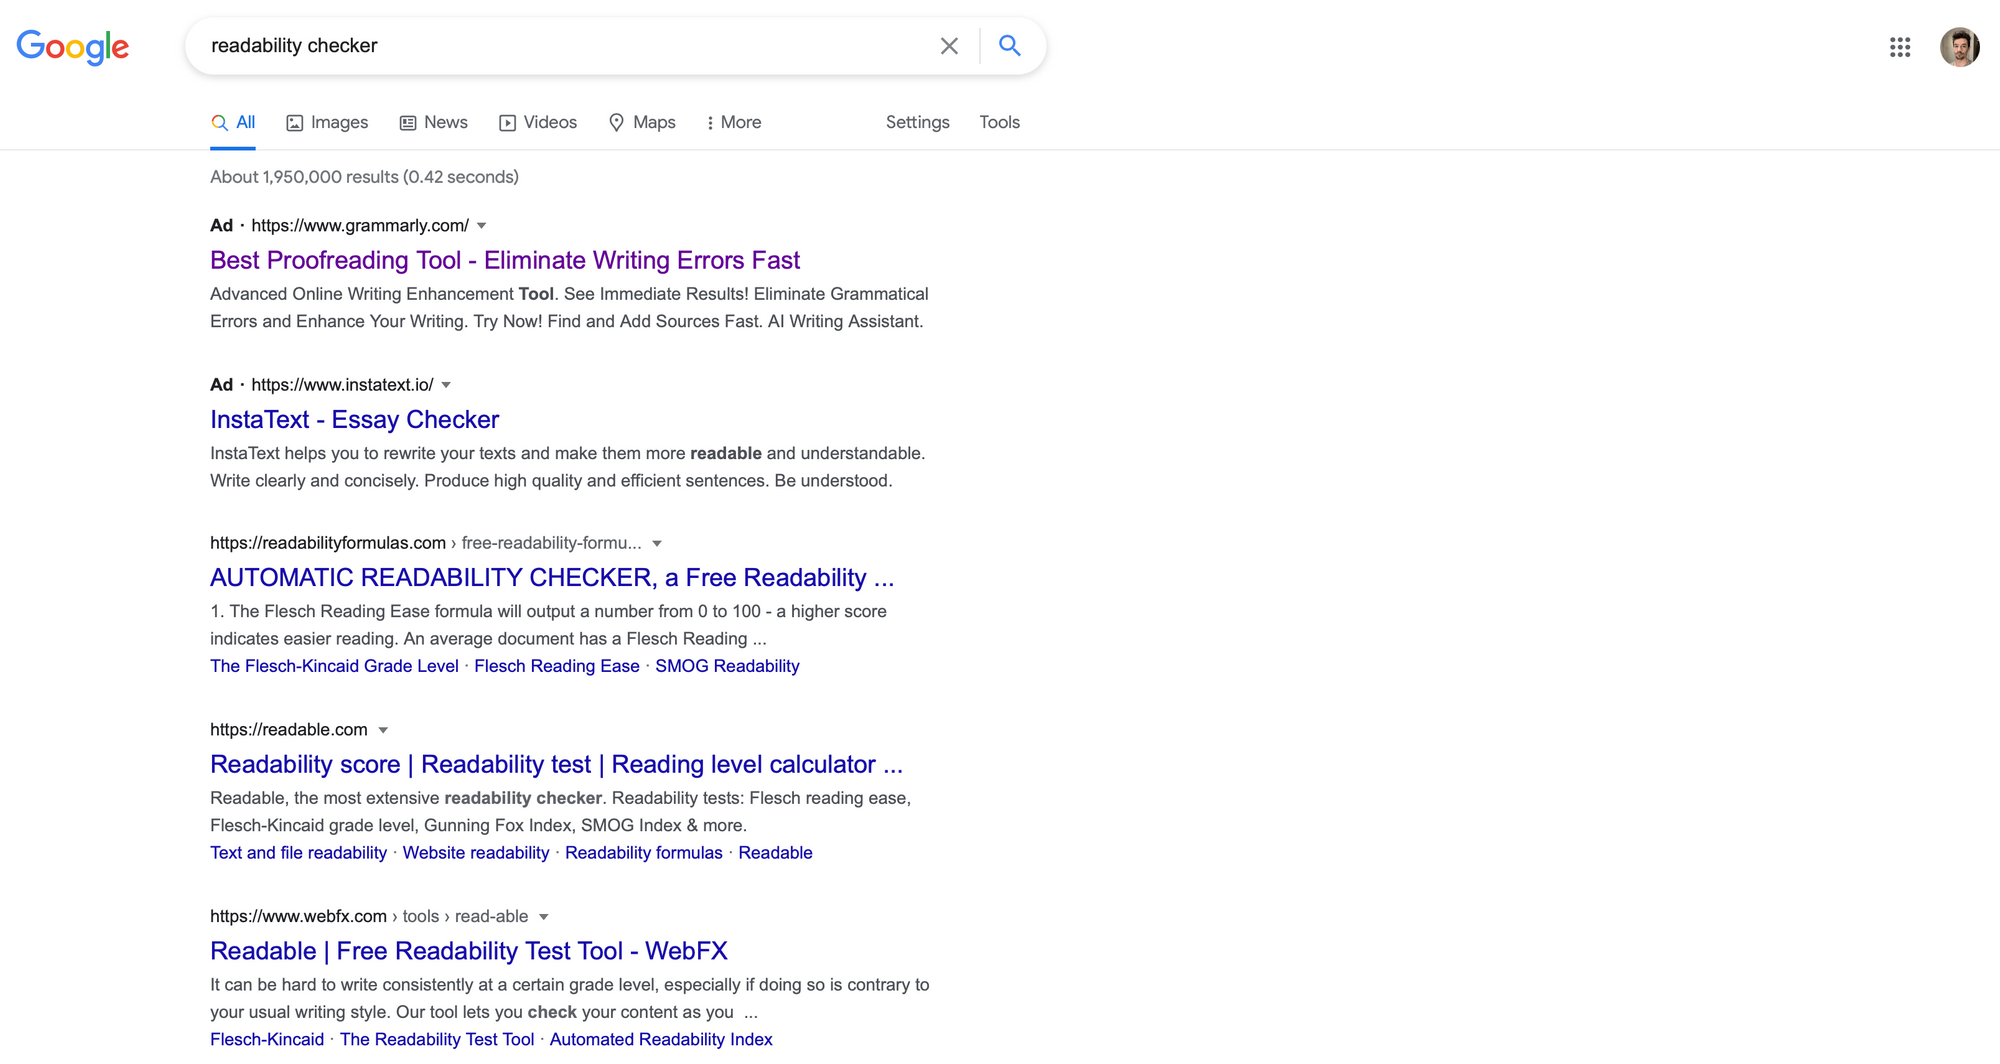Select the Videos search tab icon
Image resolution: width=2000 pixels, height=1064 pixels.
pos(508,122)
